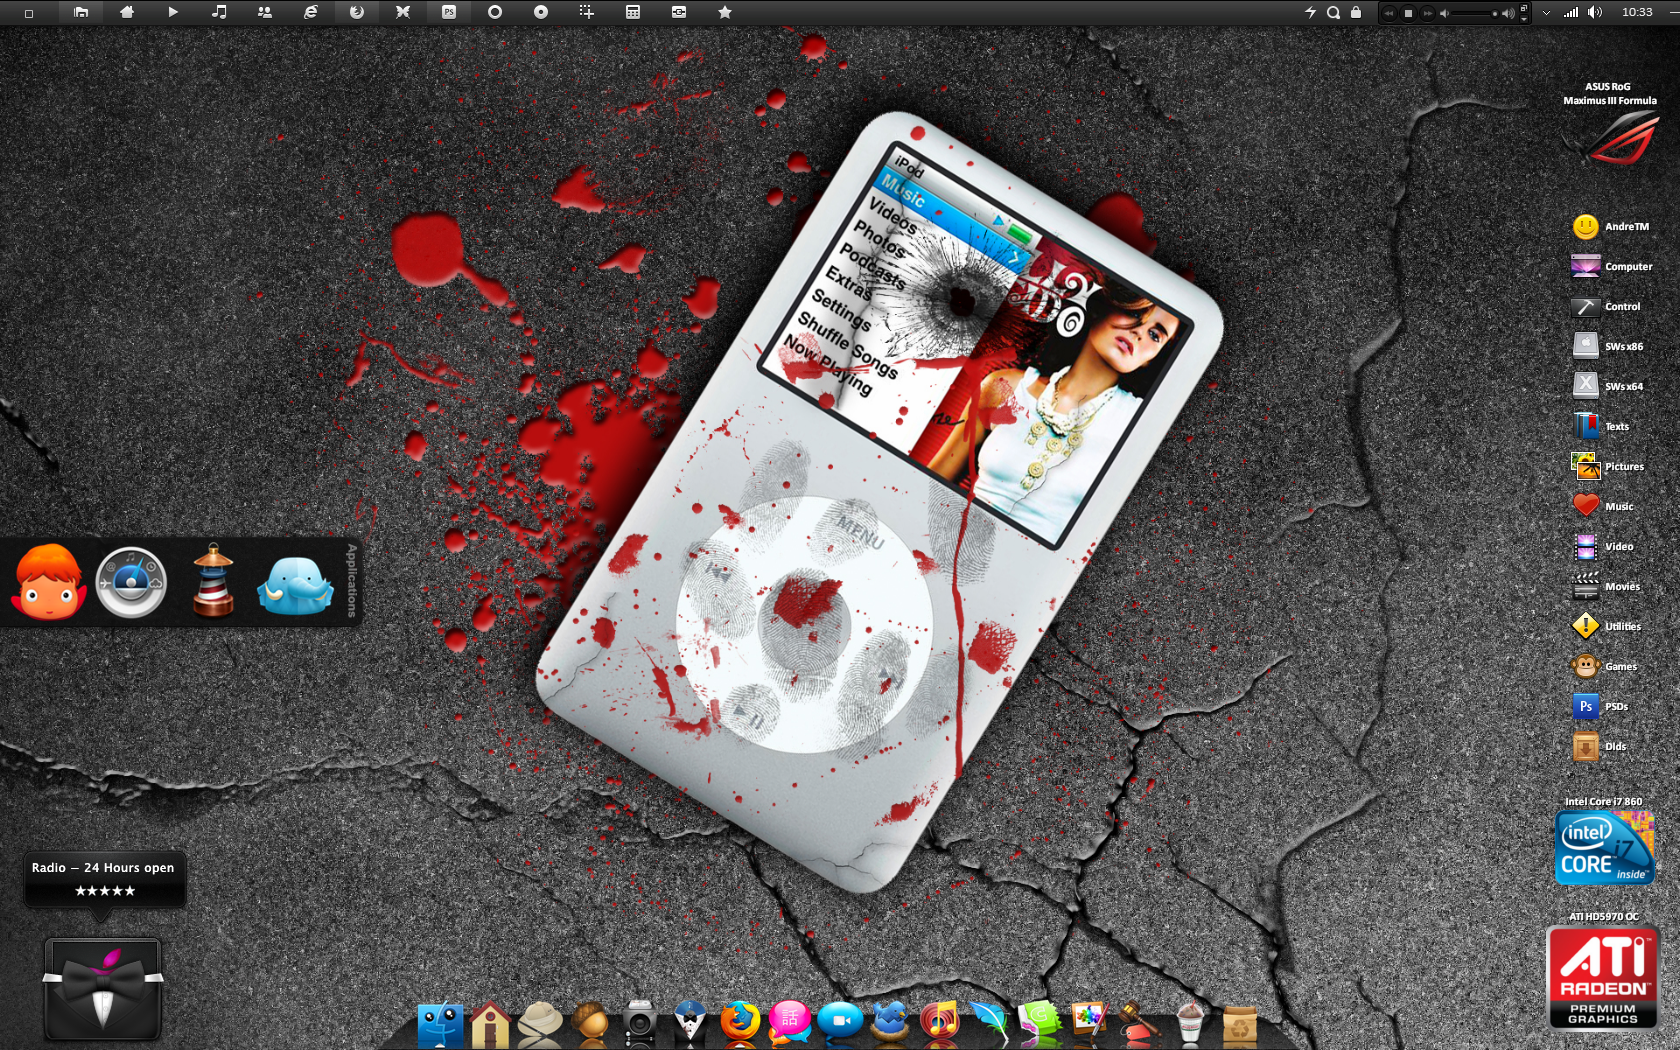The image size is (1680, 1050).
Task: Open the Photoshop PS icon in the top bar
Action: 449,12
